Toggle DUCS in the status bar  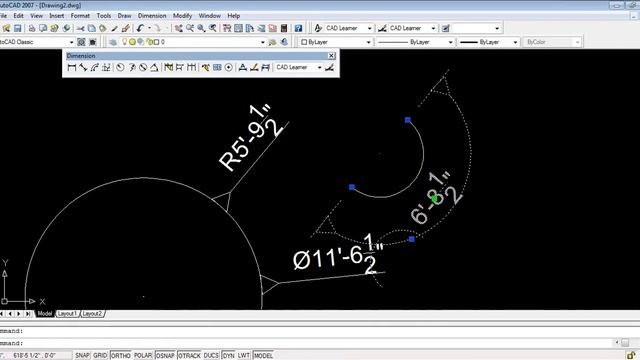211,356
